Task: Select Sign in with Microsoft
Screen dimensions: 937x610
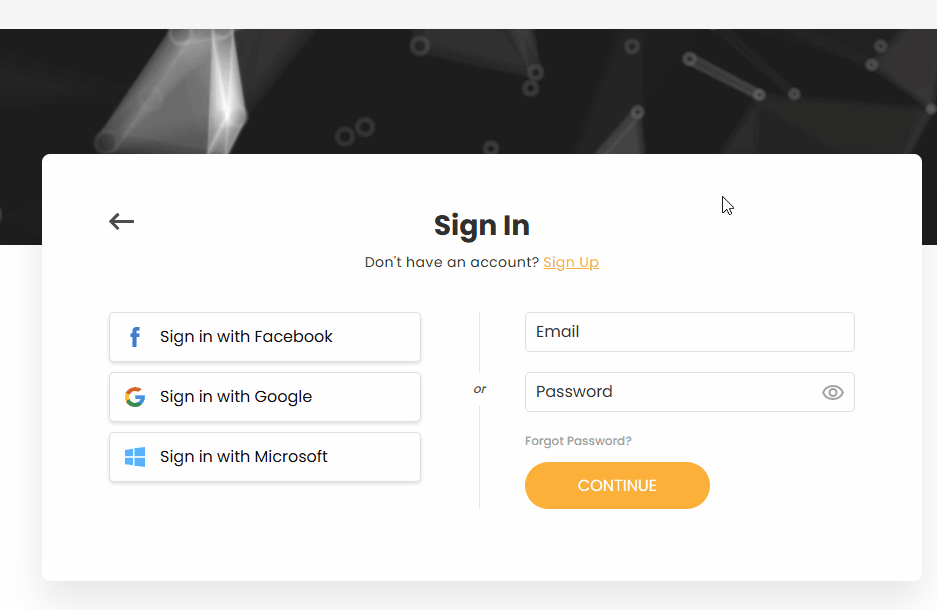Action: click(264, 457)
